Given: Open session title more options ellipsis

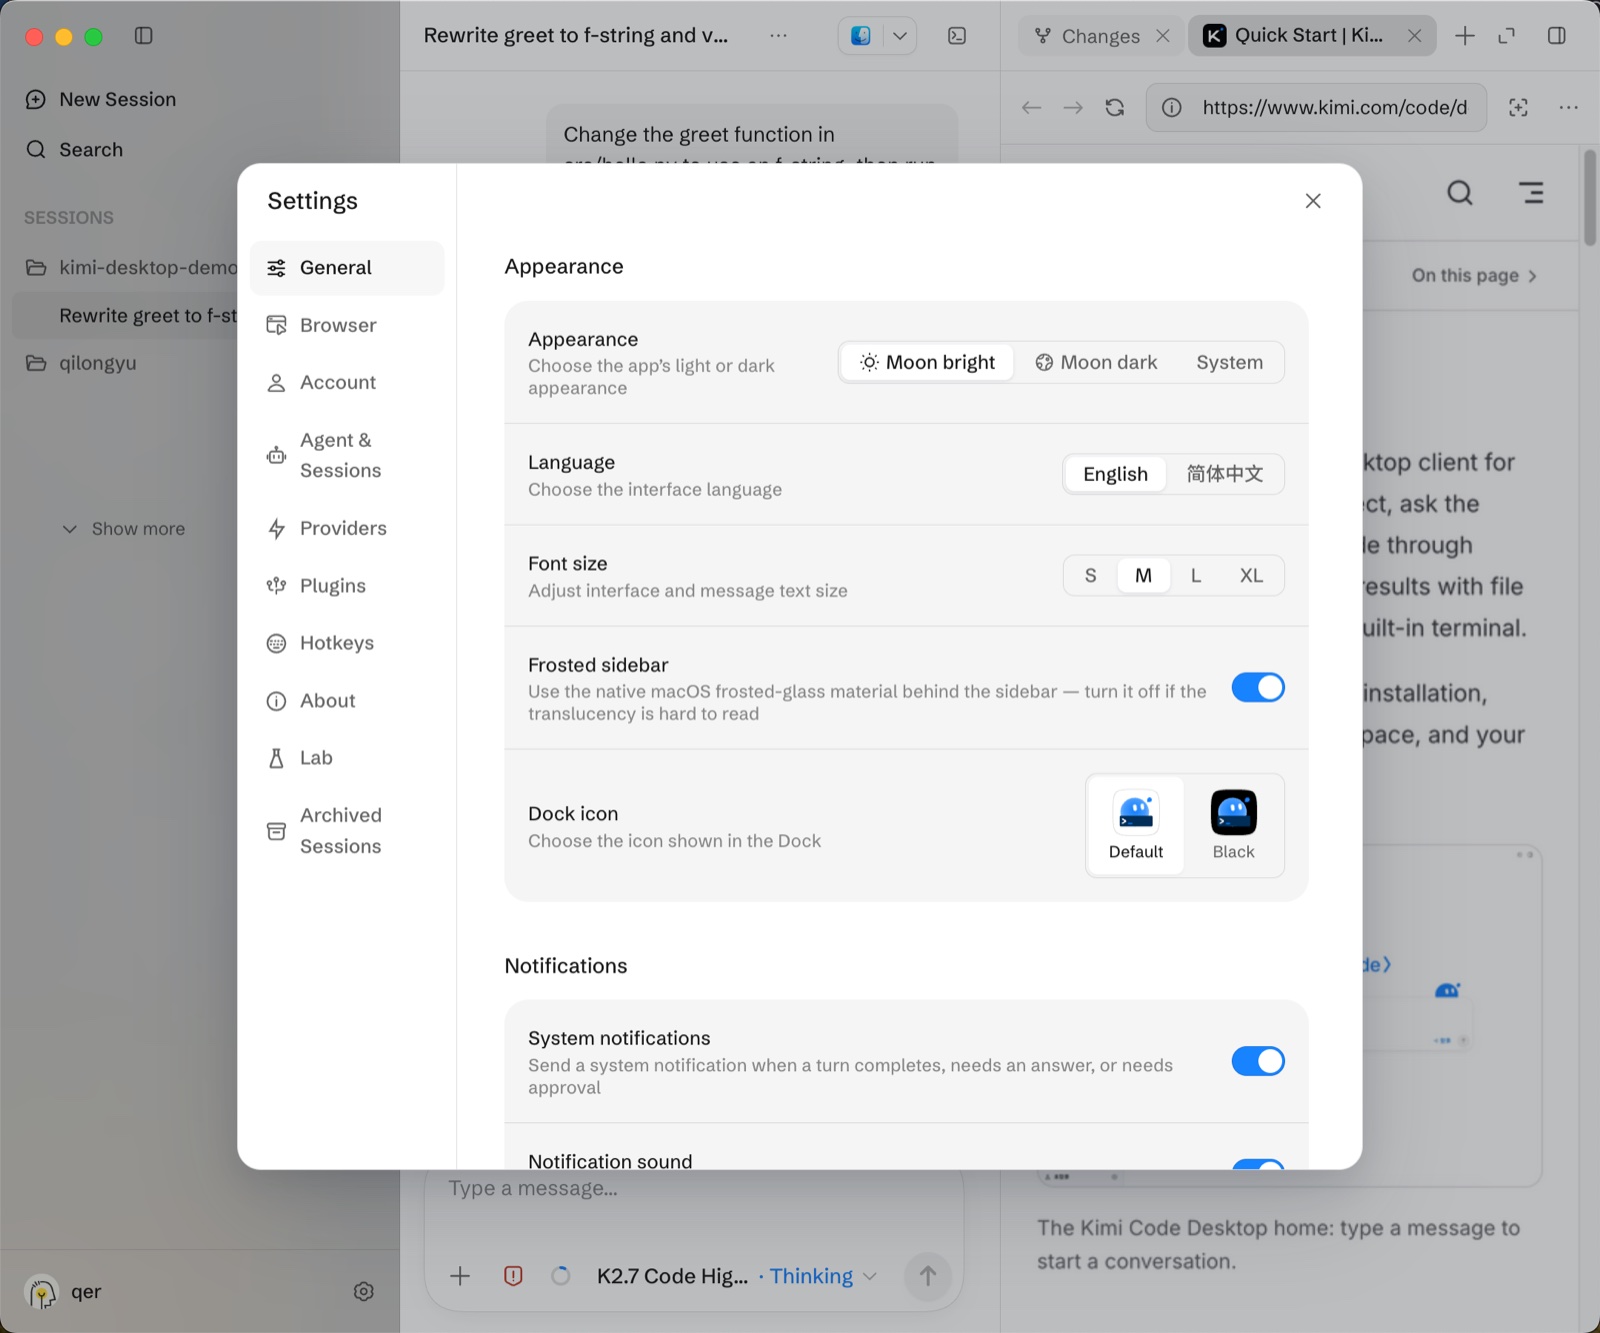Looking at the screenshot, I should pyautogui.click(x=778, y=36).
